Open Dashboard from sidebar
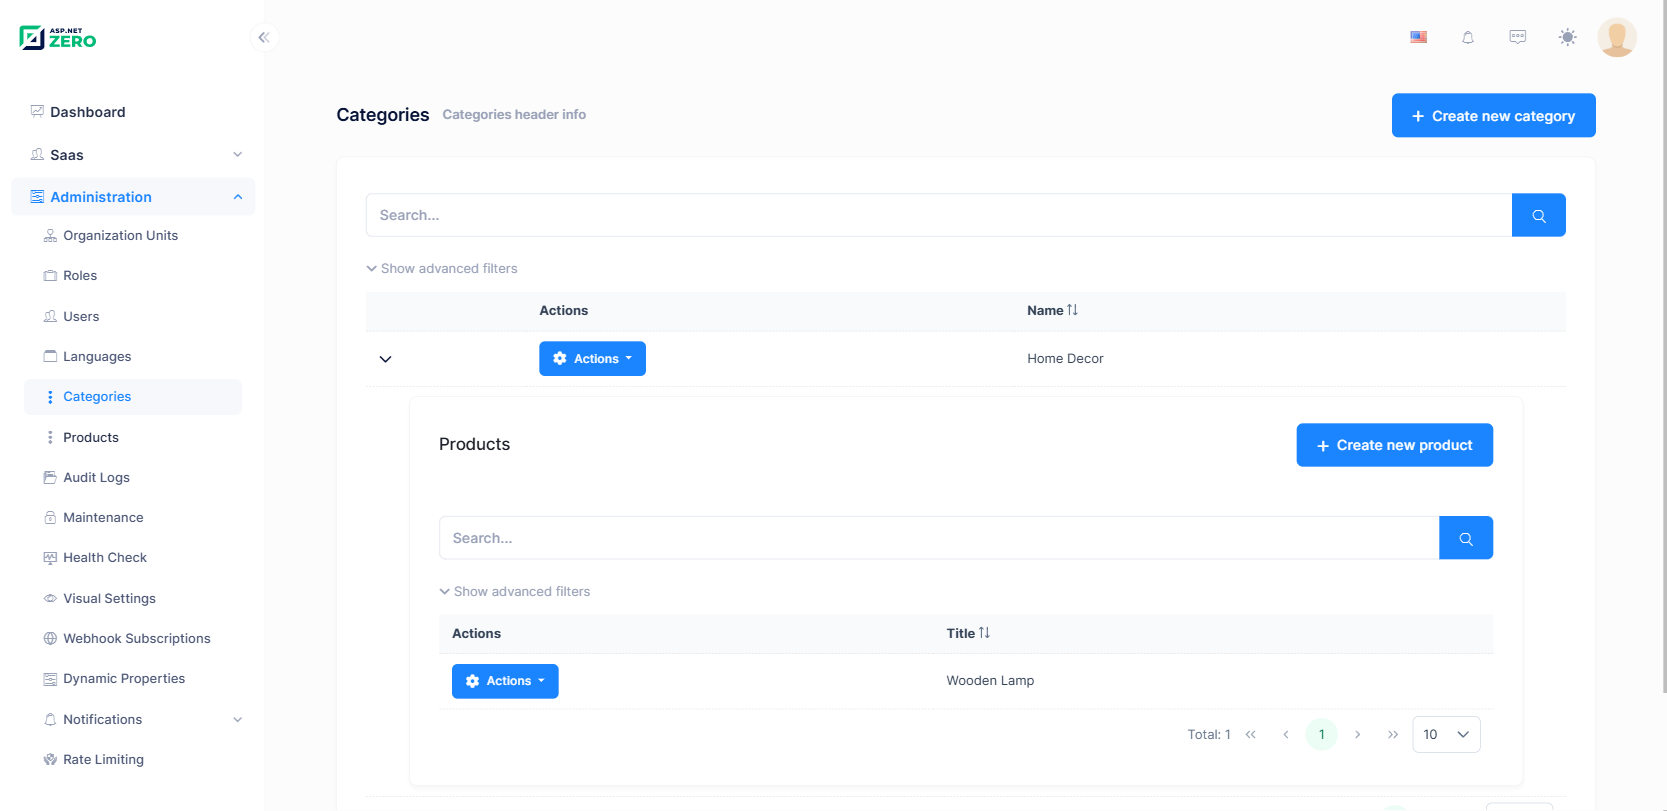This screenshot has width=1667, height=811. point(88,112)
